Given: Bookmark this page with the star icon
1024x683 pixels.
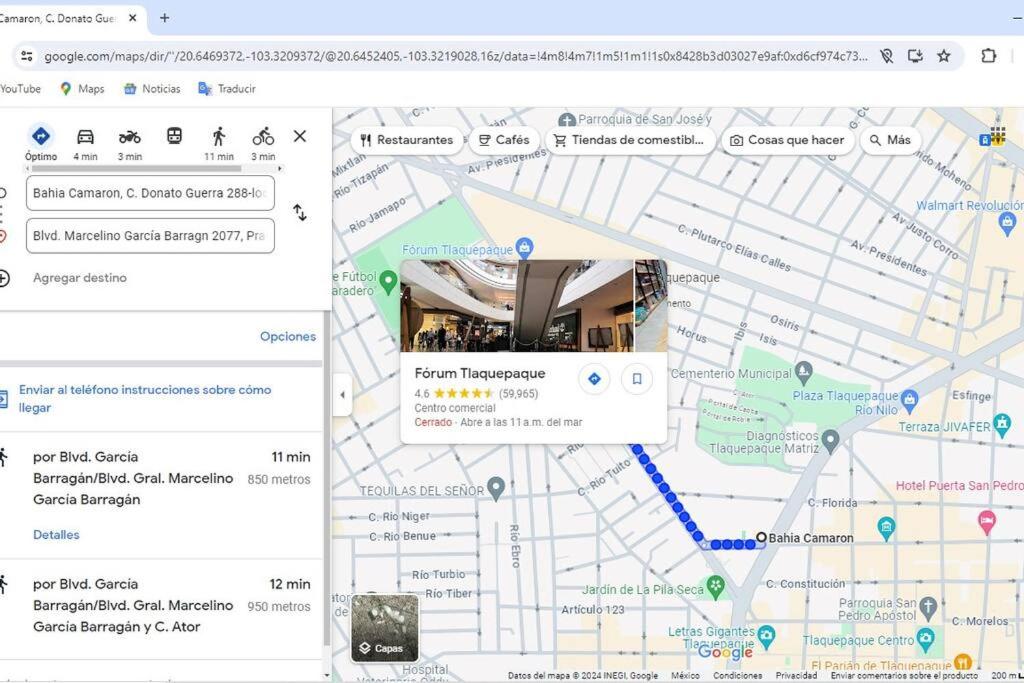Looking at the screenshot, I should 944,56.
